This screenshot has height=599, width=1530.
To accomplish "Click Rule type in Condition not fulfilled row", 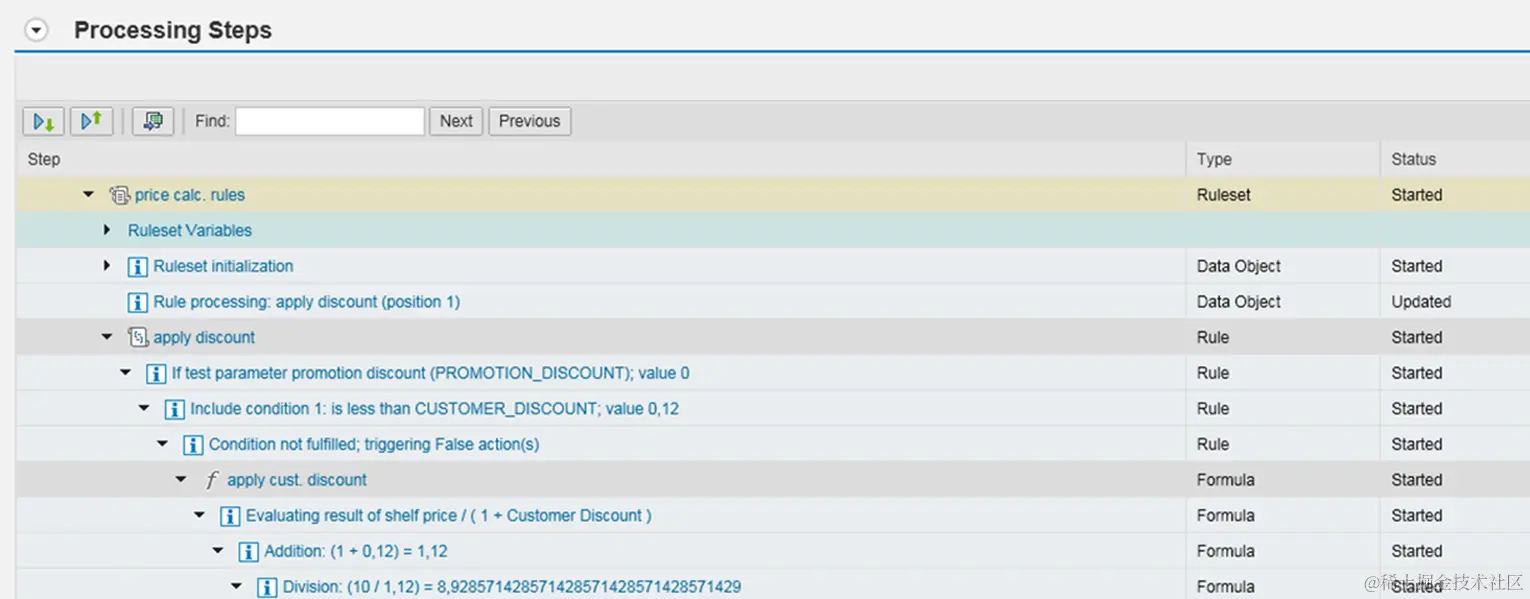I will (1213, 444).
